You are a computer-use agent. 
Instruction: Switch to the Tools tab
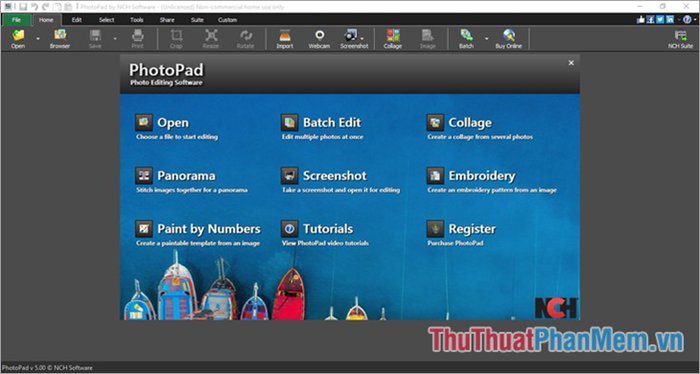pyautogui.click(x=137, y=20)
